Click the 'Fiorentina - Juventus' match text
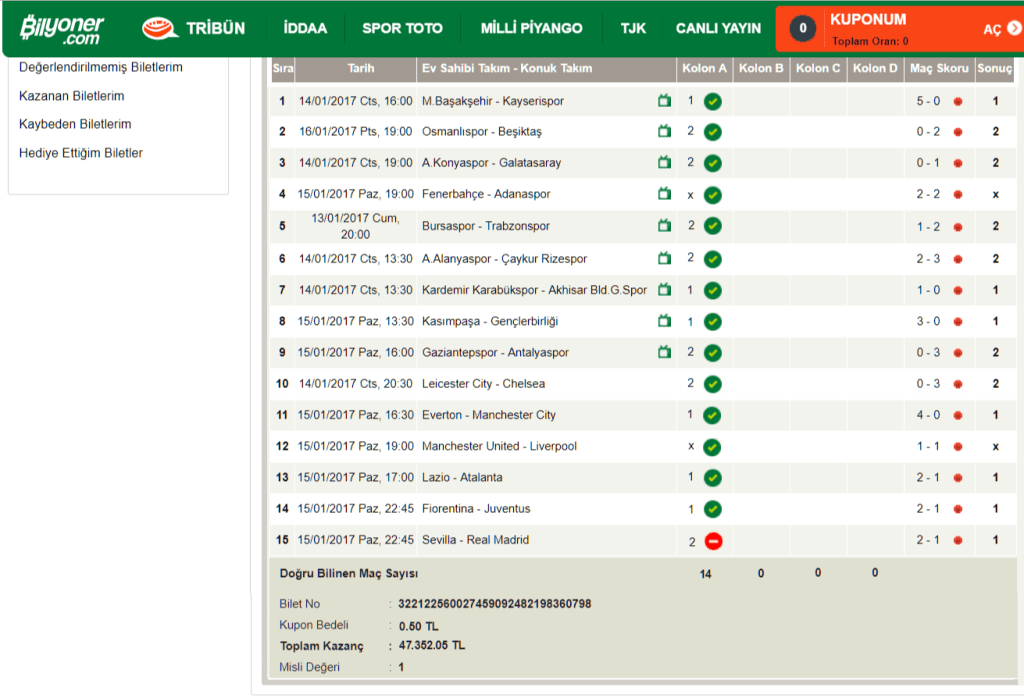The image size is (1024, 698). click(476, 509)
